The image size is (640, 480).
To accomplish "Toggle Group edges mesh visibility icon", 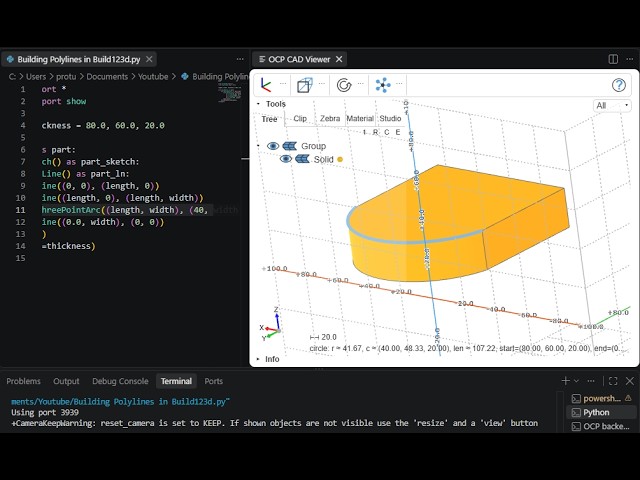I will pos(289,146).
